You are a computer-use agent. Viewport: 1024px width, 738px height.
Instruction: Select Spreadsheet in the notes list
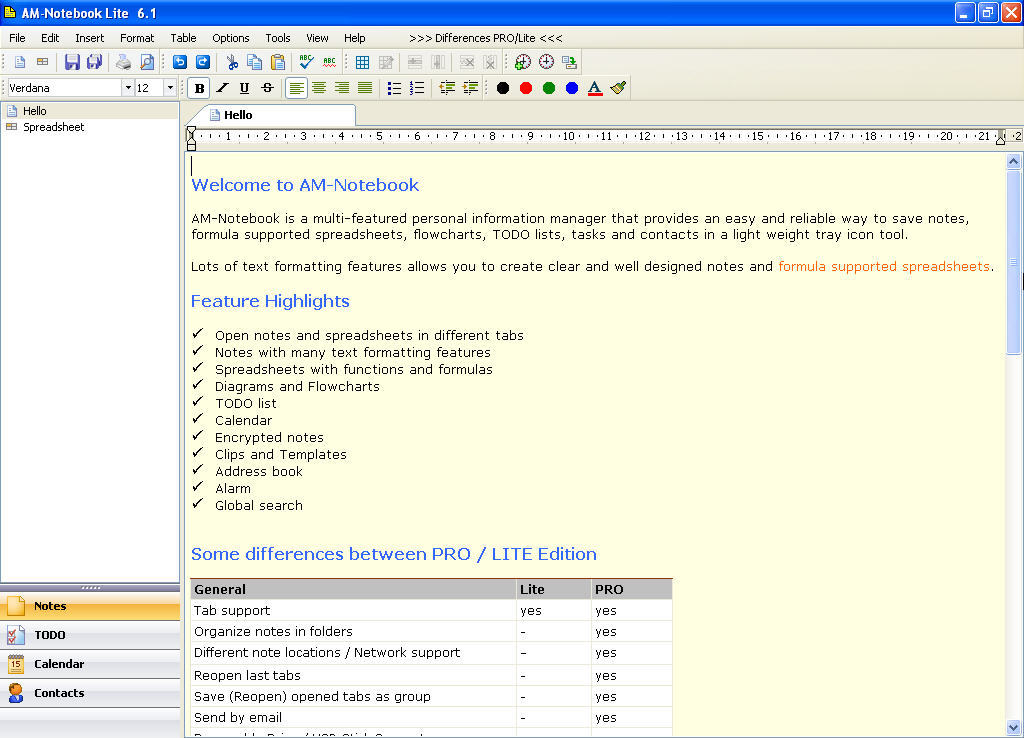(53, 127)
